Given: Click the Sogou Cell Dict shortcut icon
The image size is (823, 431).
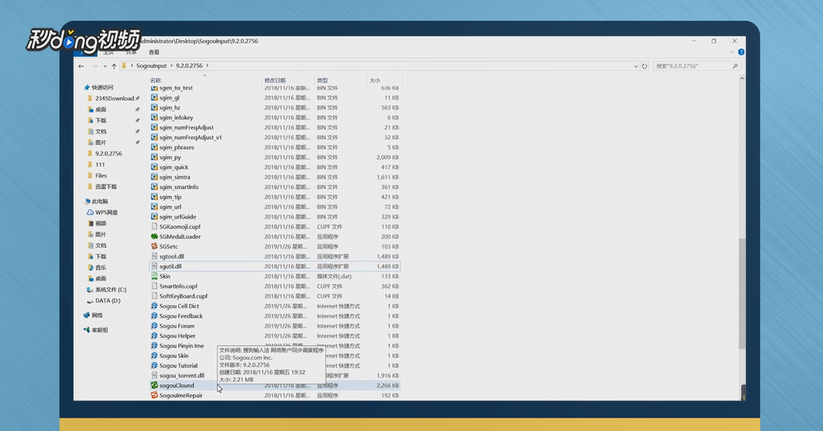Looking at the screenshot, I should pos(154,306).
